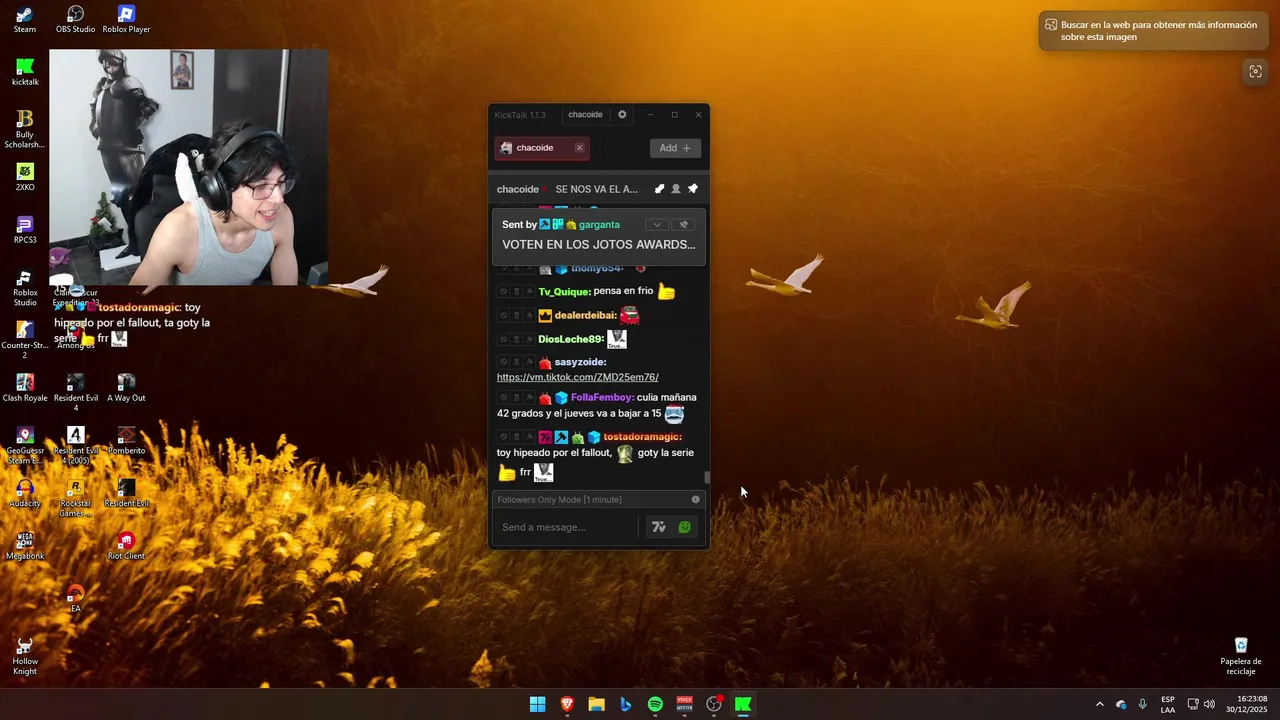Ban icon on Tv_Quique's message

click(x=503, y=292)
